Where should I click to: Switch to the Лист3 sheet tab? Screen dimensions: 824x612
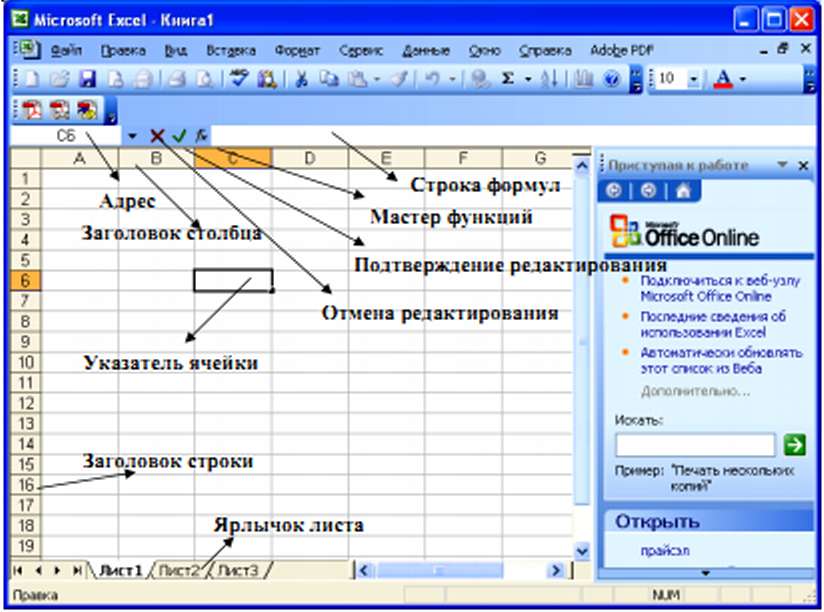click(x=238, y=570)
